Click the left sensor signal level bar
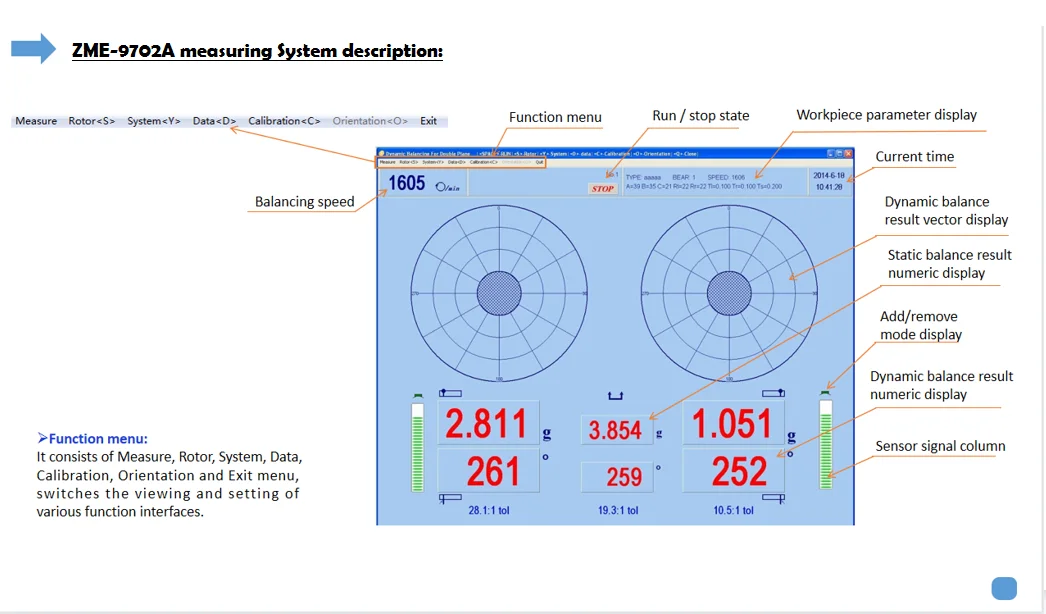This screenshot has height=614, width=1046. [418, 446]
